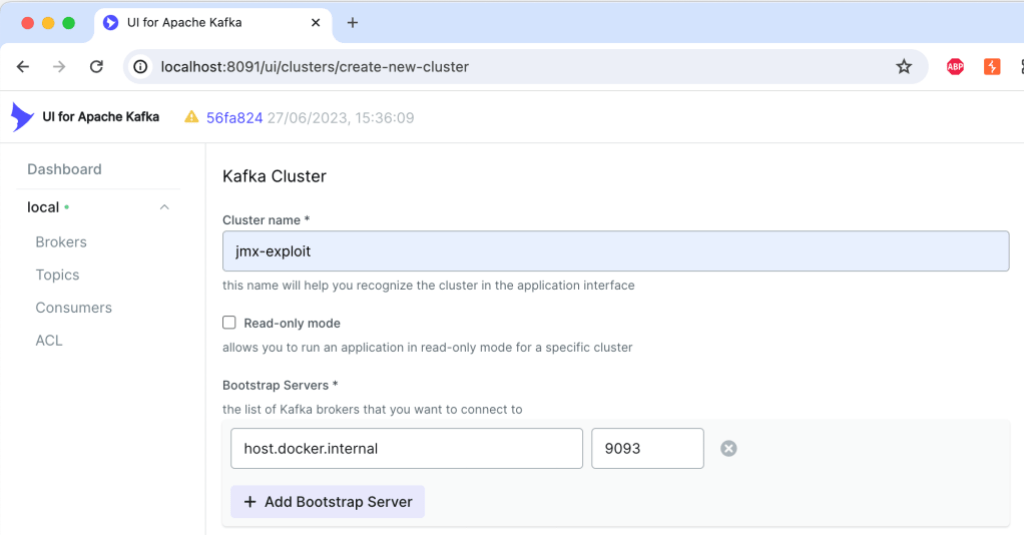Open the Topics section
Screen dimensions: 1024x535
tap(57, 275)
